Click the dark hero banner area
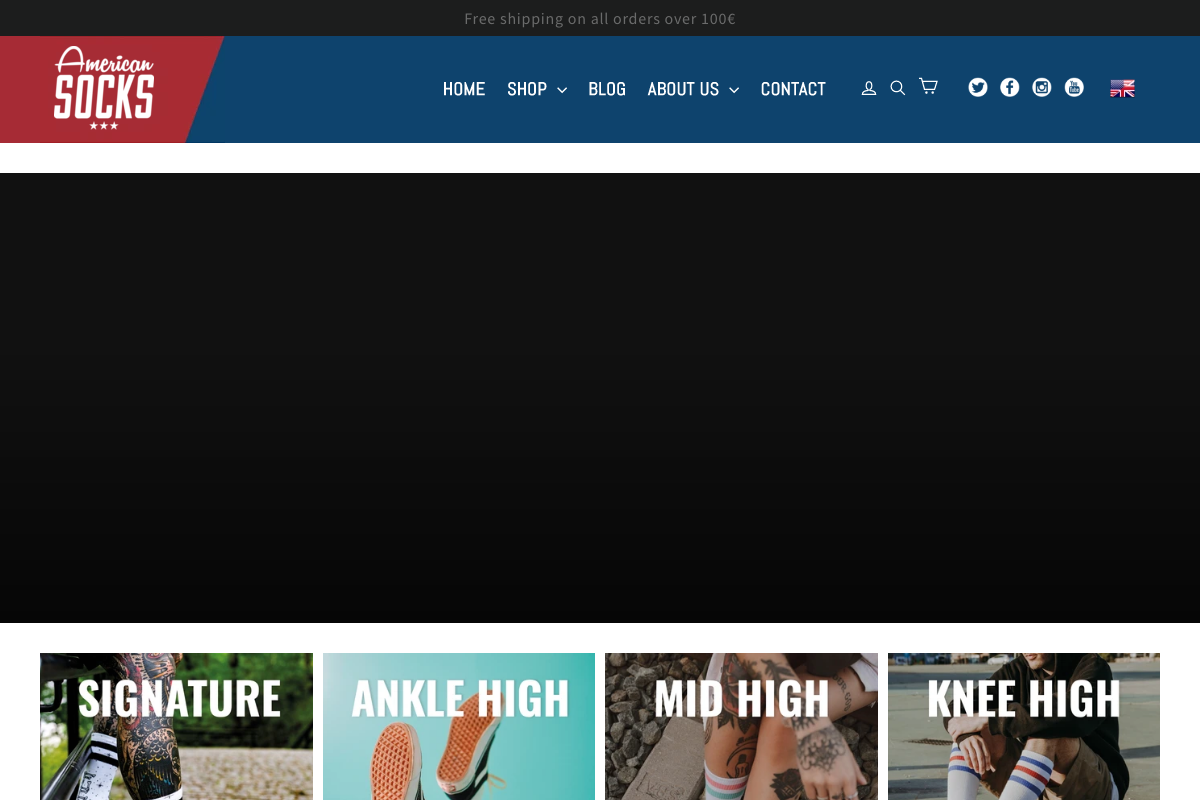Viewport: 1200px width, 800px height. pos(600,398)
